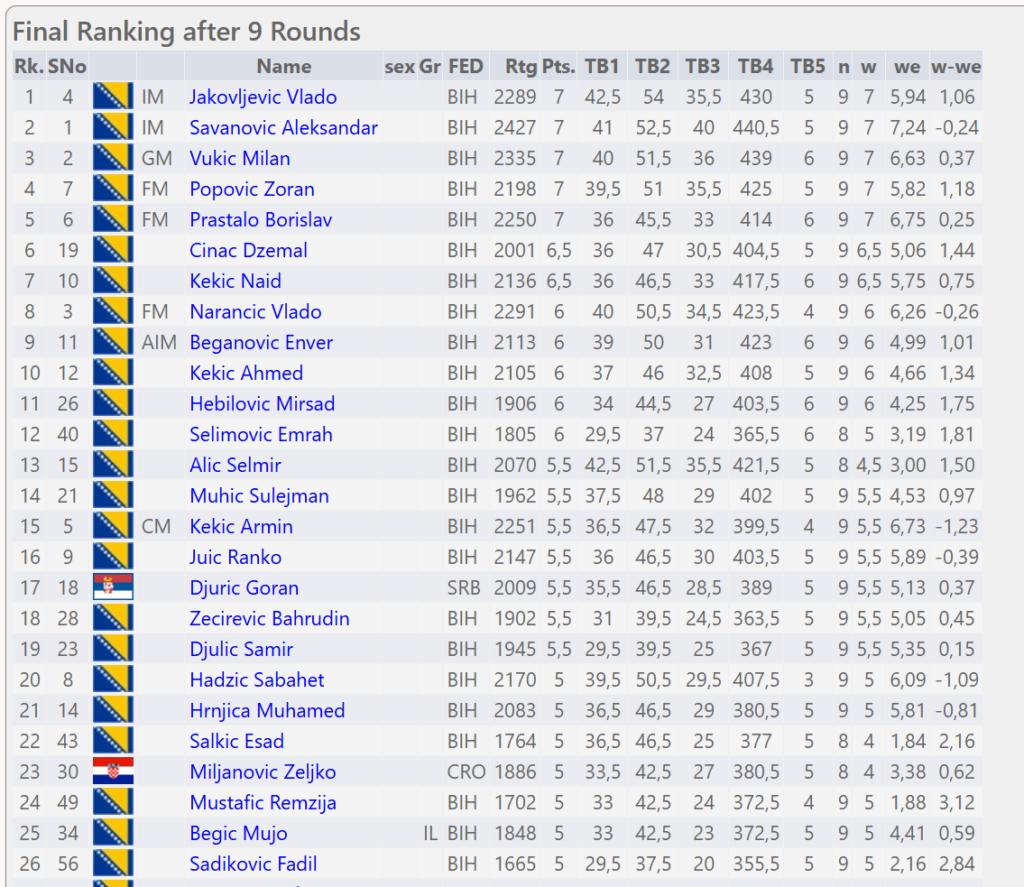Click the Mustafic Remzija name link
1024x887 pixels.
[x=263, y=803]
